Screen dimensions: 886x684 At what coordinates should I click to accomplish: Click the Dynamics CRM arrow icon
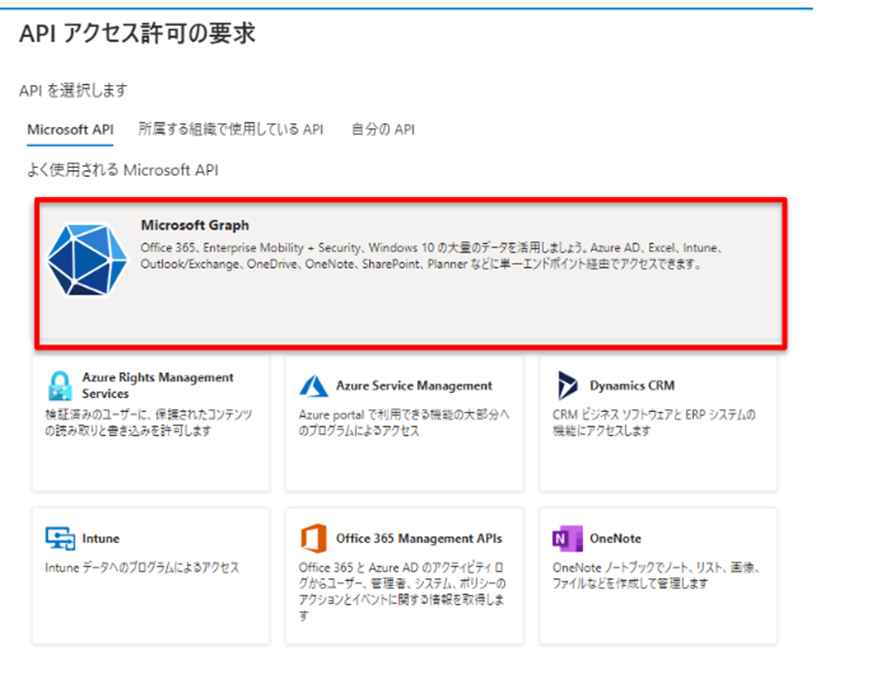[x=567, y=385]
